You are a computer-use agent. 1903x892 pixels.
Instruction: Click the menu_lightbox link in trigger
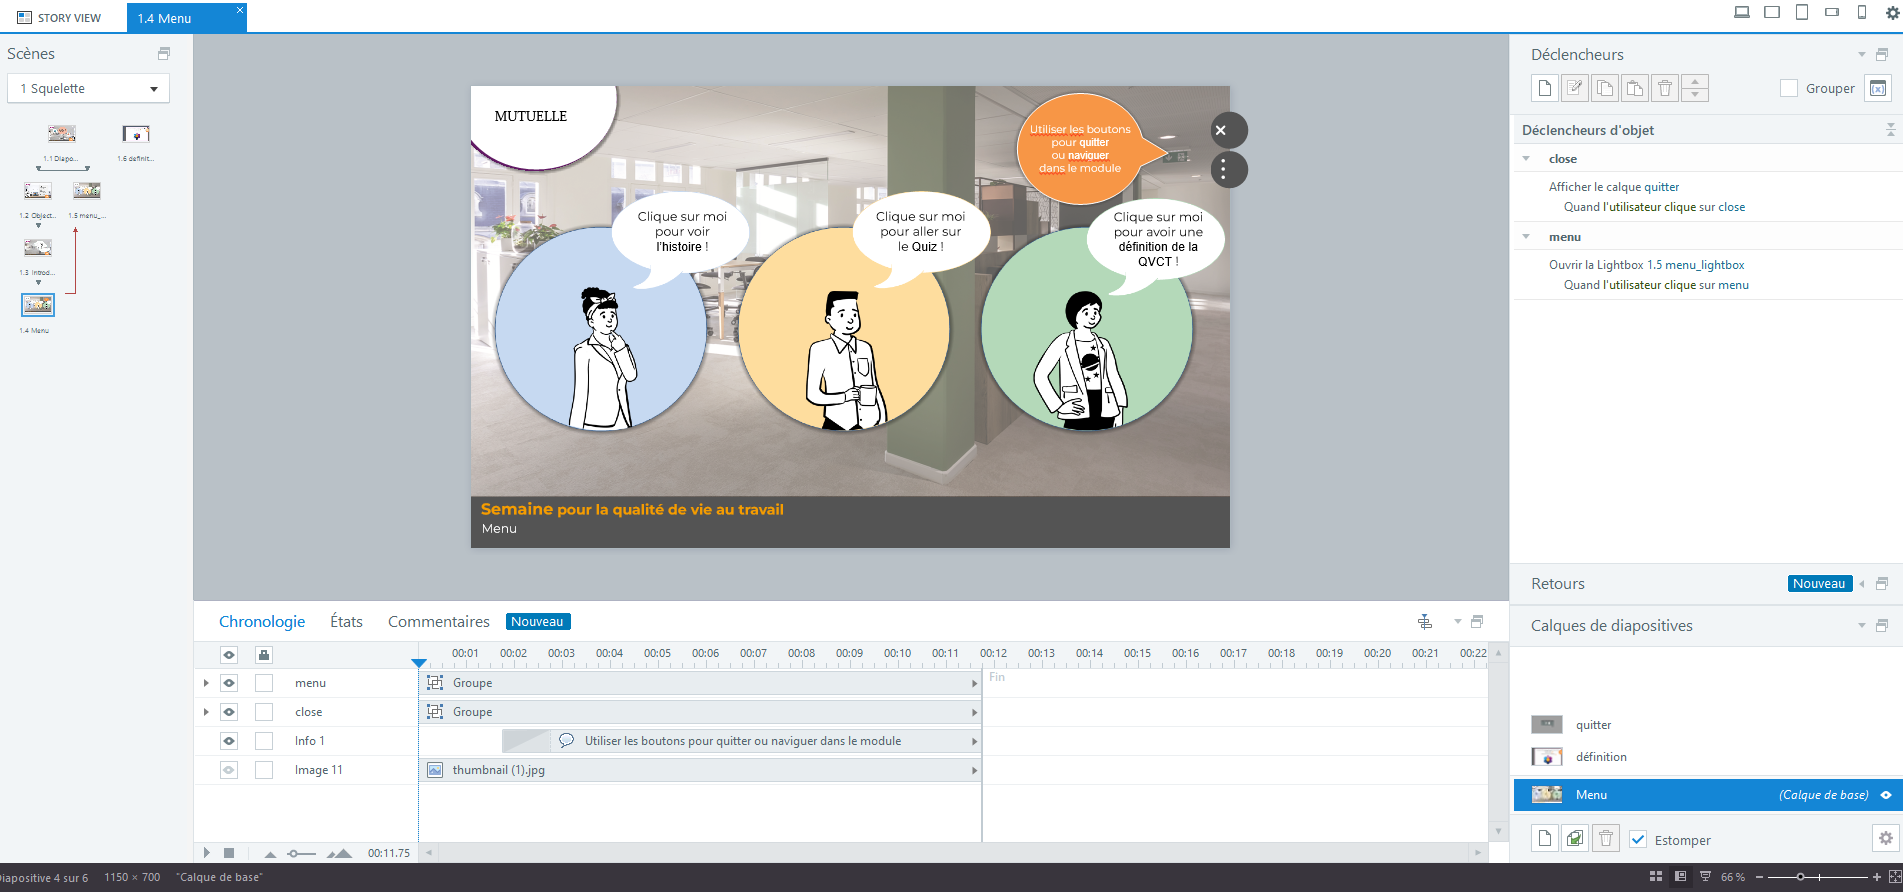1694,265
